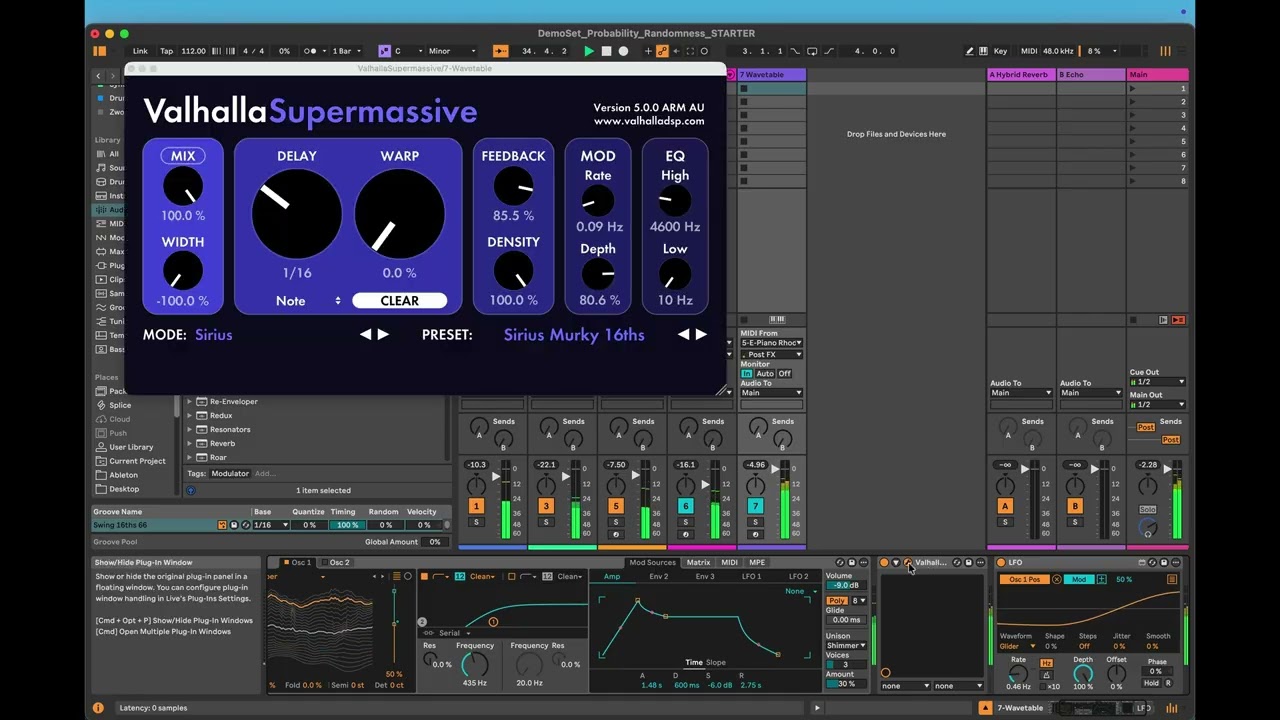Switch to the Matrix tab in Wavetable
Image resolution: width=1280 pixels, height=720 pixels.
point(698,562)
